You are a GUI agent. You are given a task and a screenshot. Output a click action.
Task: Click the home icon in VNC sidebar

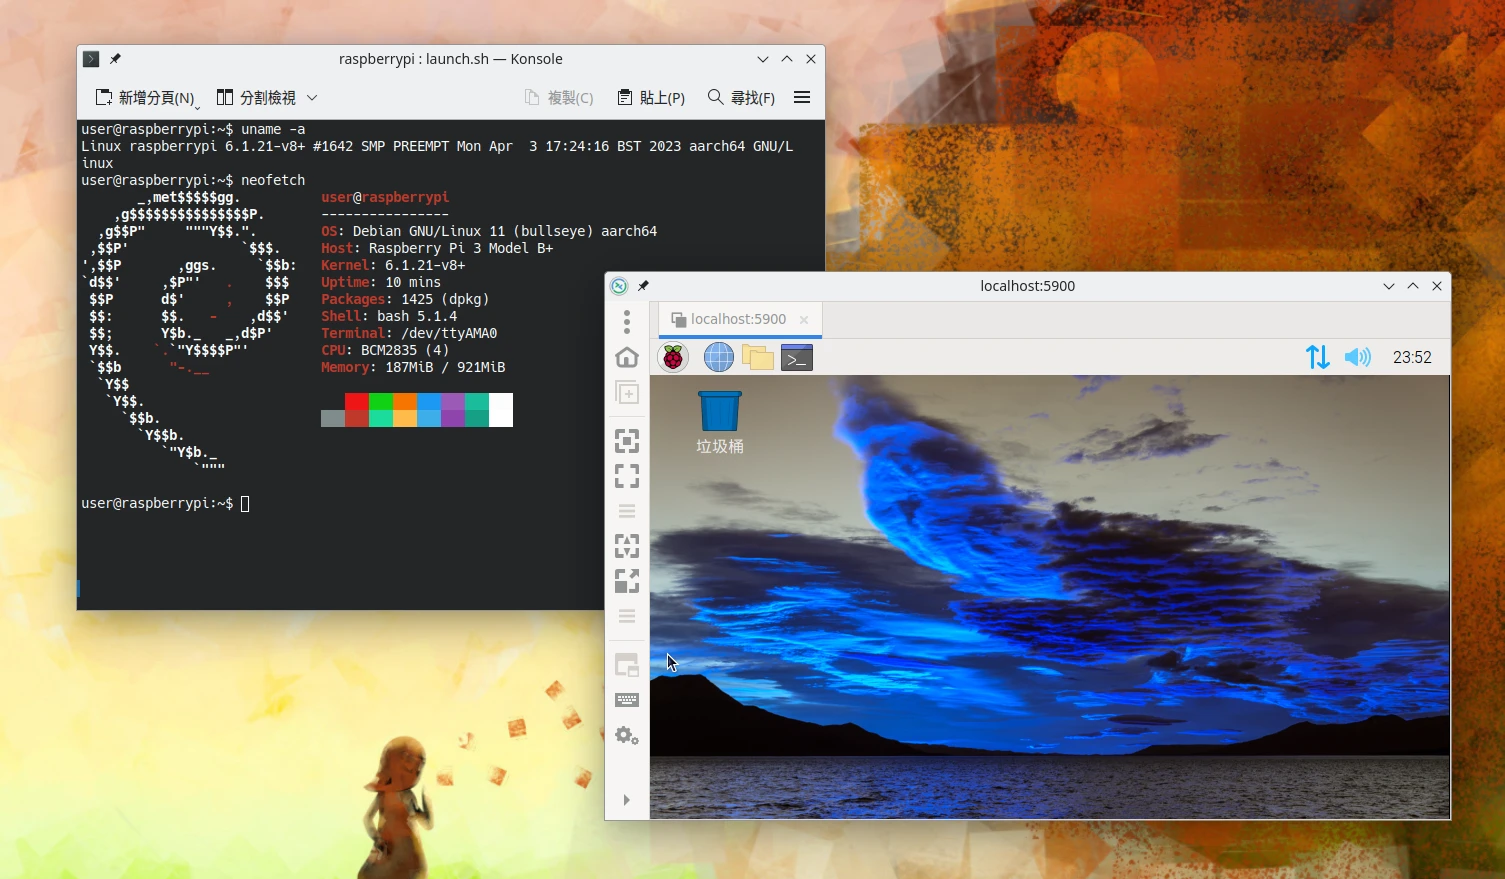627,358
